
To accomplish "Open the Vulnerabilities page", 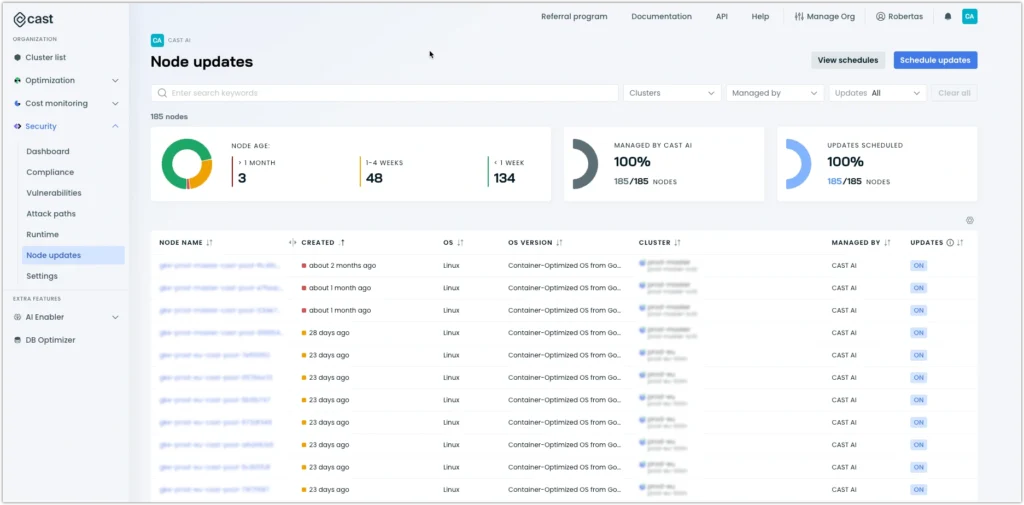I will [x=54, y=193].
